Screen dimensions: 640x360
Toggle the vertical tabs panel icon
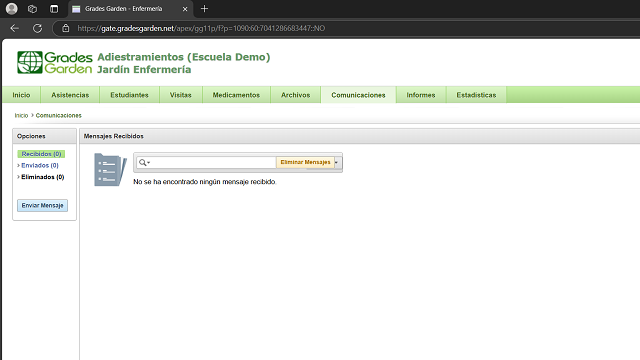click(54, 9)
